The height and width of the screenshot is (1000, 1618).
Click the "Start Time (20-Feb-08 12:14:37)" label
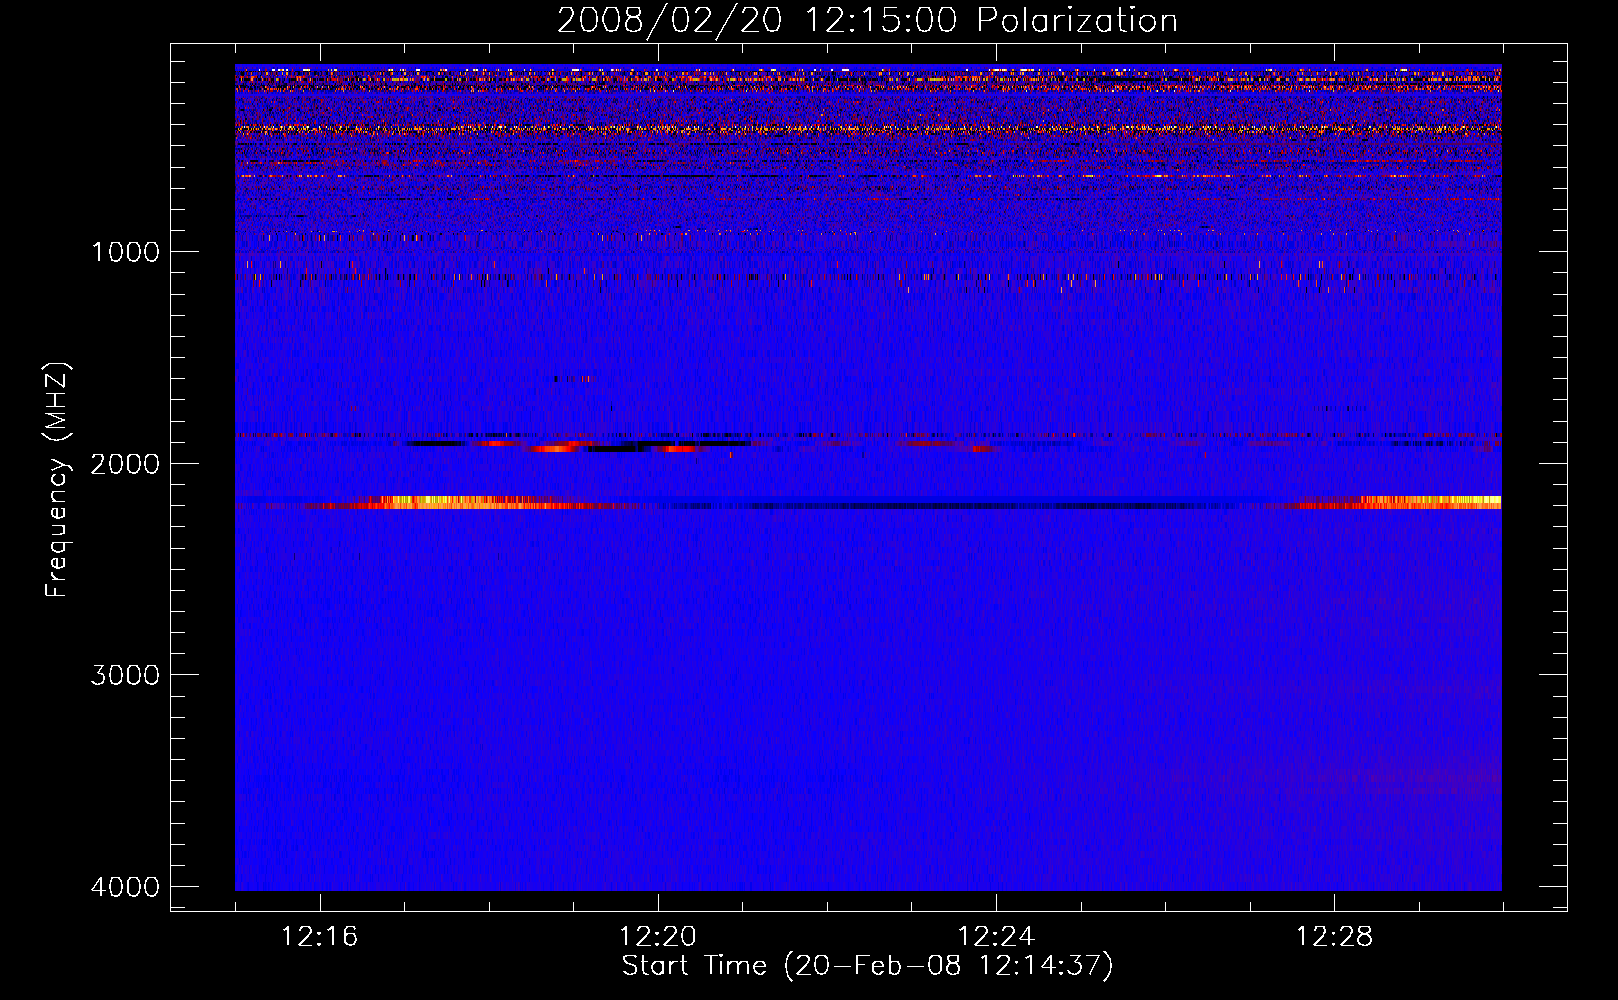pyautogui.click(x=867, y=966)
